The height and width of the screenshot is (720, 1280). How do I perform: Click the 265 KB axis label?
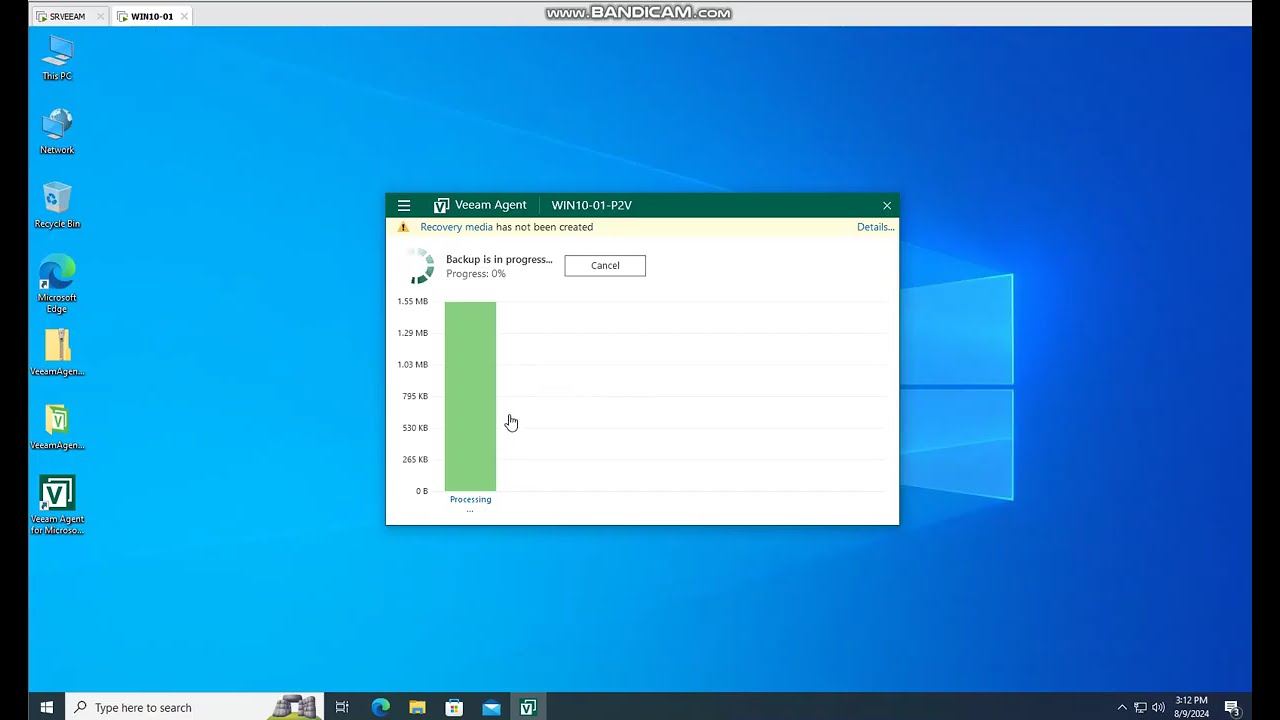tap(415, 459)
